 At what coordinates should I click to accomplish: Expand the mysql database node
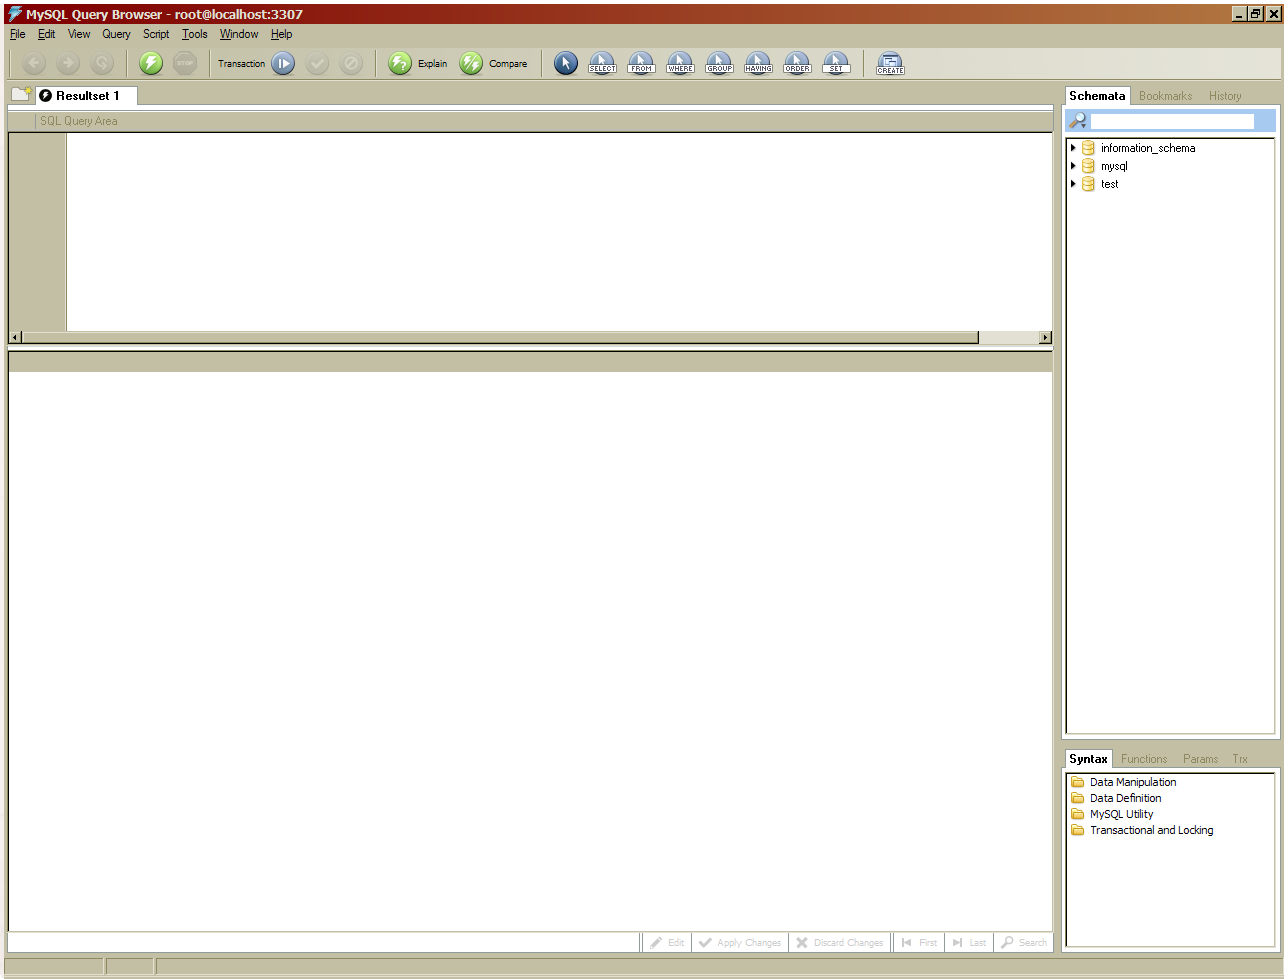[x=1073, y=166]
